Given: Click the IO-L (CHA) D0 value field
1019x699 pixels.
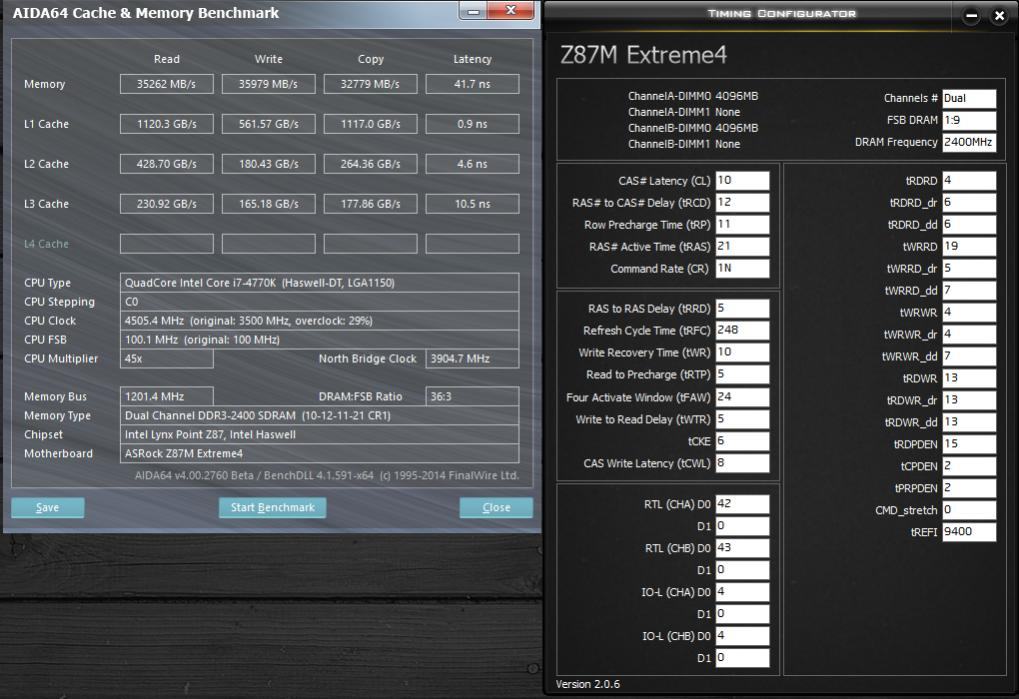Looking at the screenshot, I should coord(742,592).
